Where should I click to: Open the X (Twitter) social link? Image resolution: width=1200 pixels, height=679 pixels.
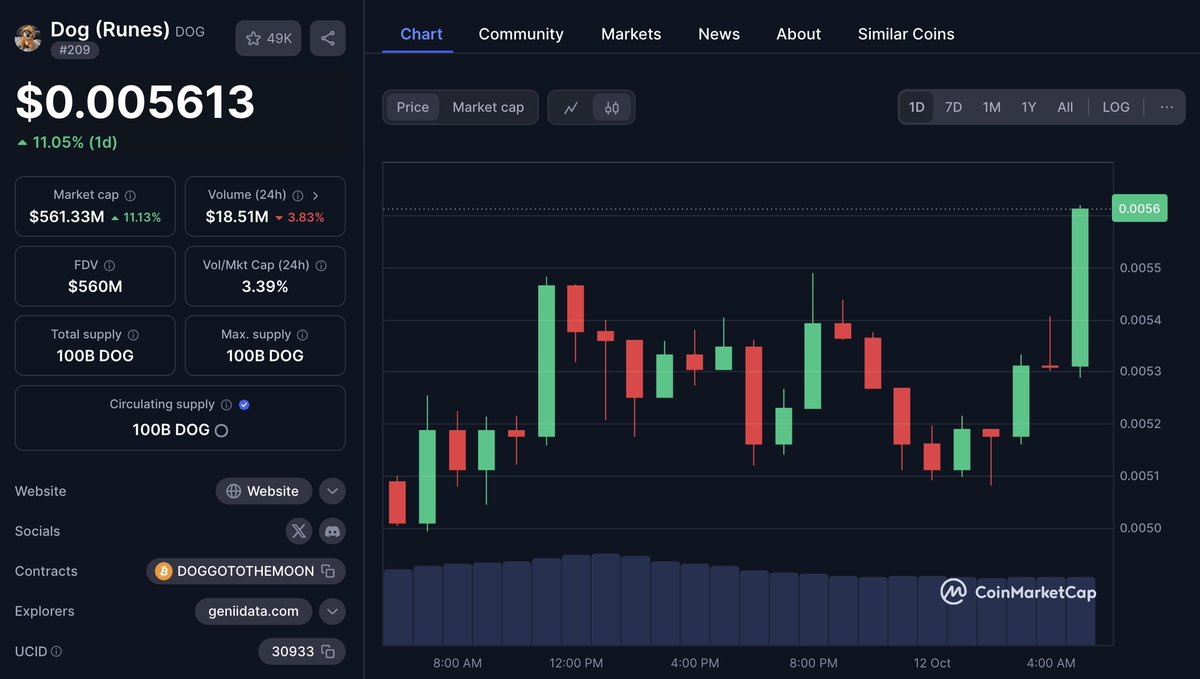coord(299,531)
